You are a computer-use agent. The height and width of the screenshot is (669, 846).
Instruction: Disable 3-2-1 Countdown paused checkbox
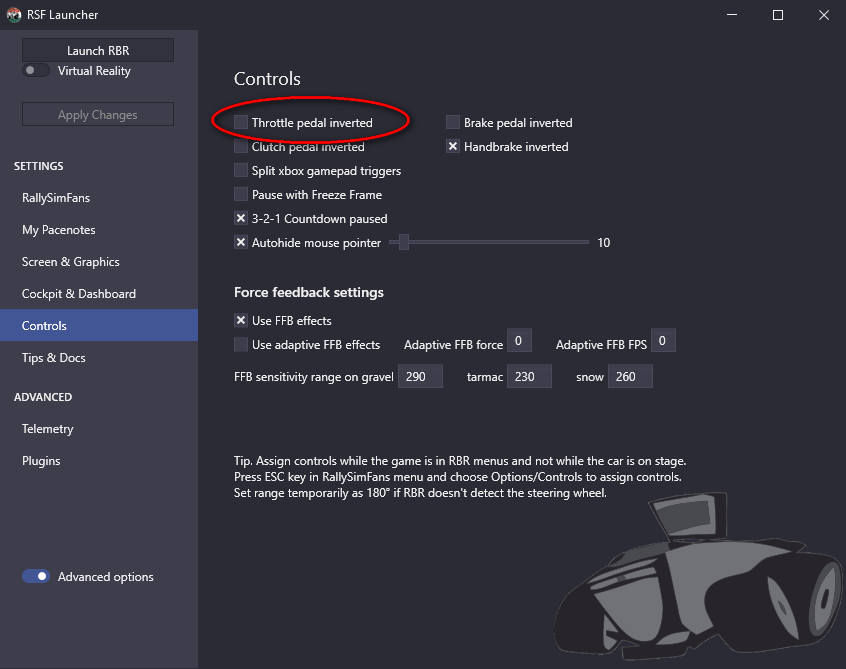tap(241, 219)
